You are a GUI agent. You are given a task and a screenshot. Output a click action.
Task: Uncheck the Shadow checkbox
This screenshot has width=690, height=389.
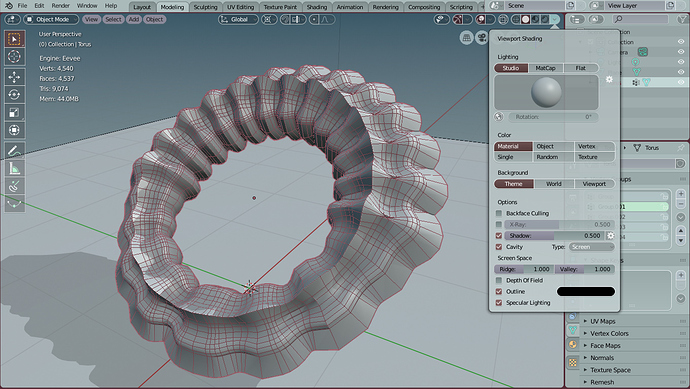click(x=499, y=235)
